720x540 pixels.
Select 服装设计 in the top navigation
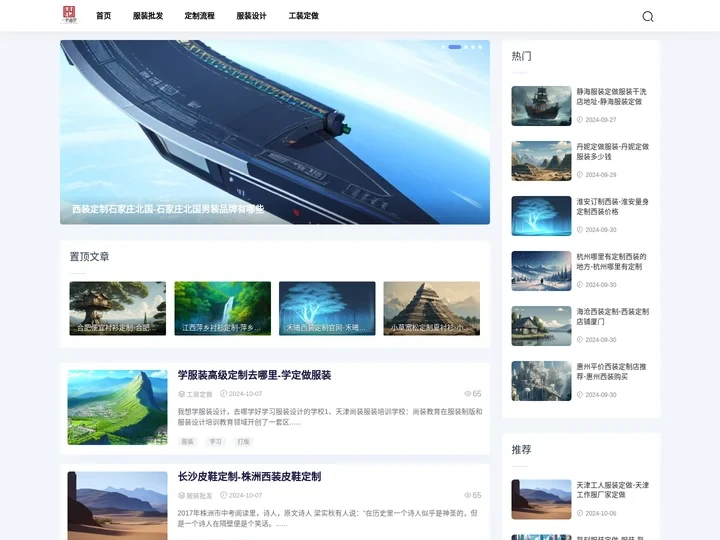252,16
